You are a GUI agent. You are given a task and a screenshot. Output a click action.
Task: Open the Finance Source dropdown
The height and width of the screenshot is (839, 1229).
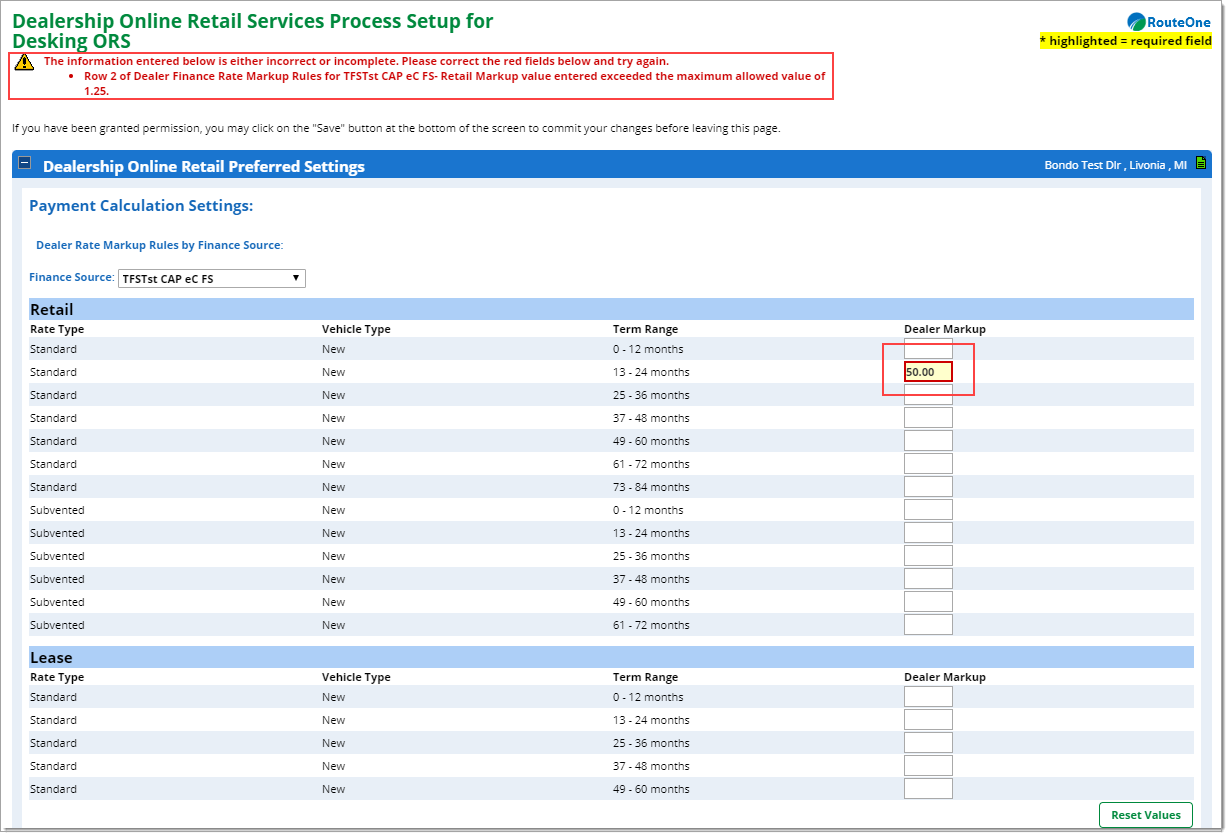(212, 279)
